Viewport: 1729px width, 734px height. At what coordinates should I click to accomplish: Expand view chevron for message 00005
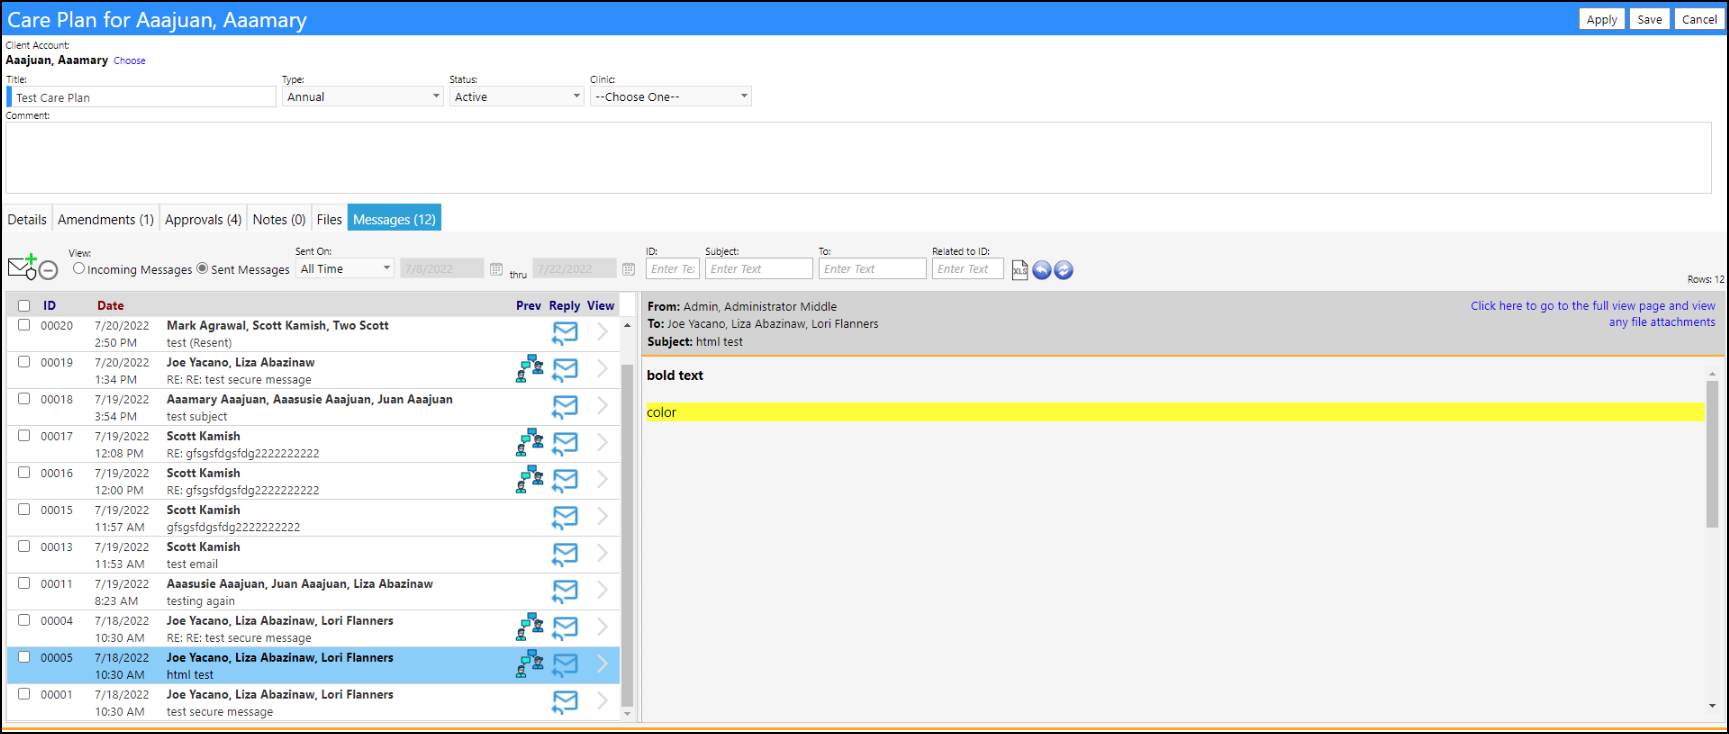click(x=602, y=665)
